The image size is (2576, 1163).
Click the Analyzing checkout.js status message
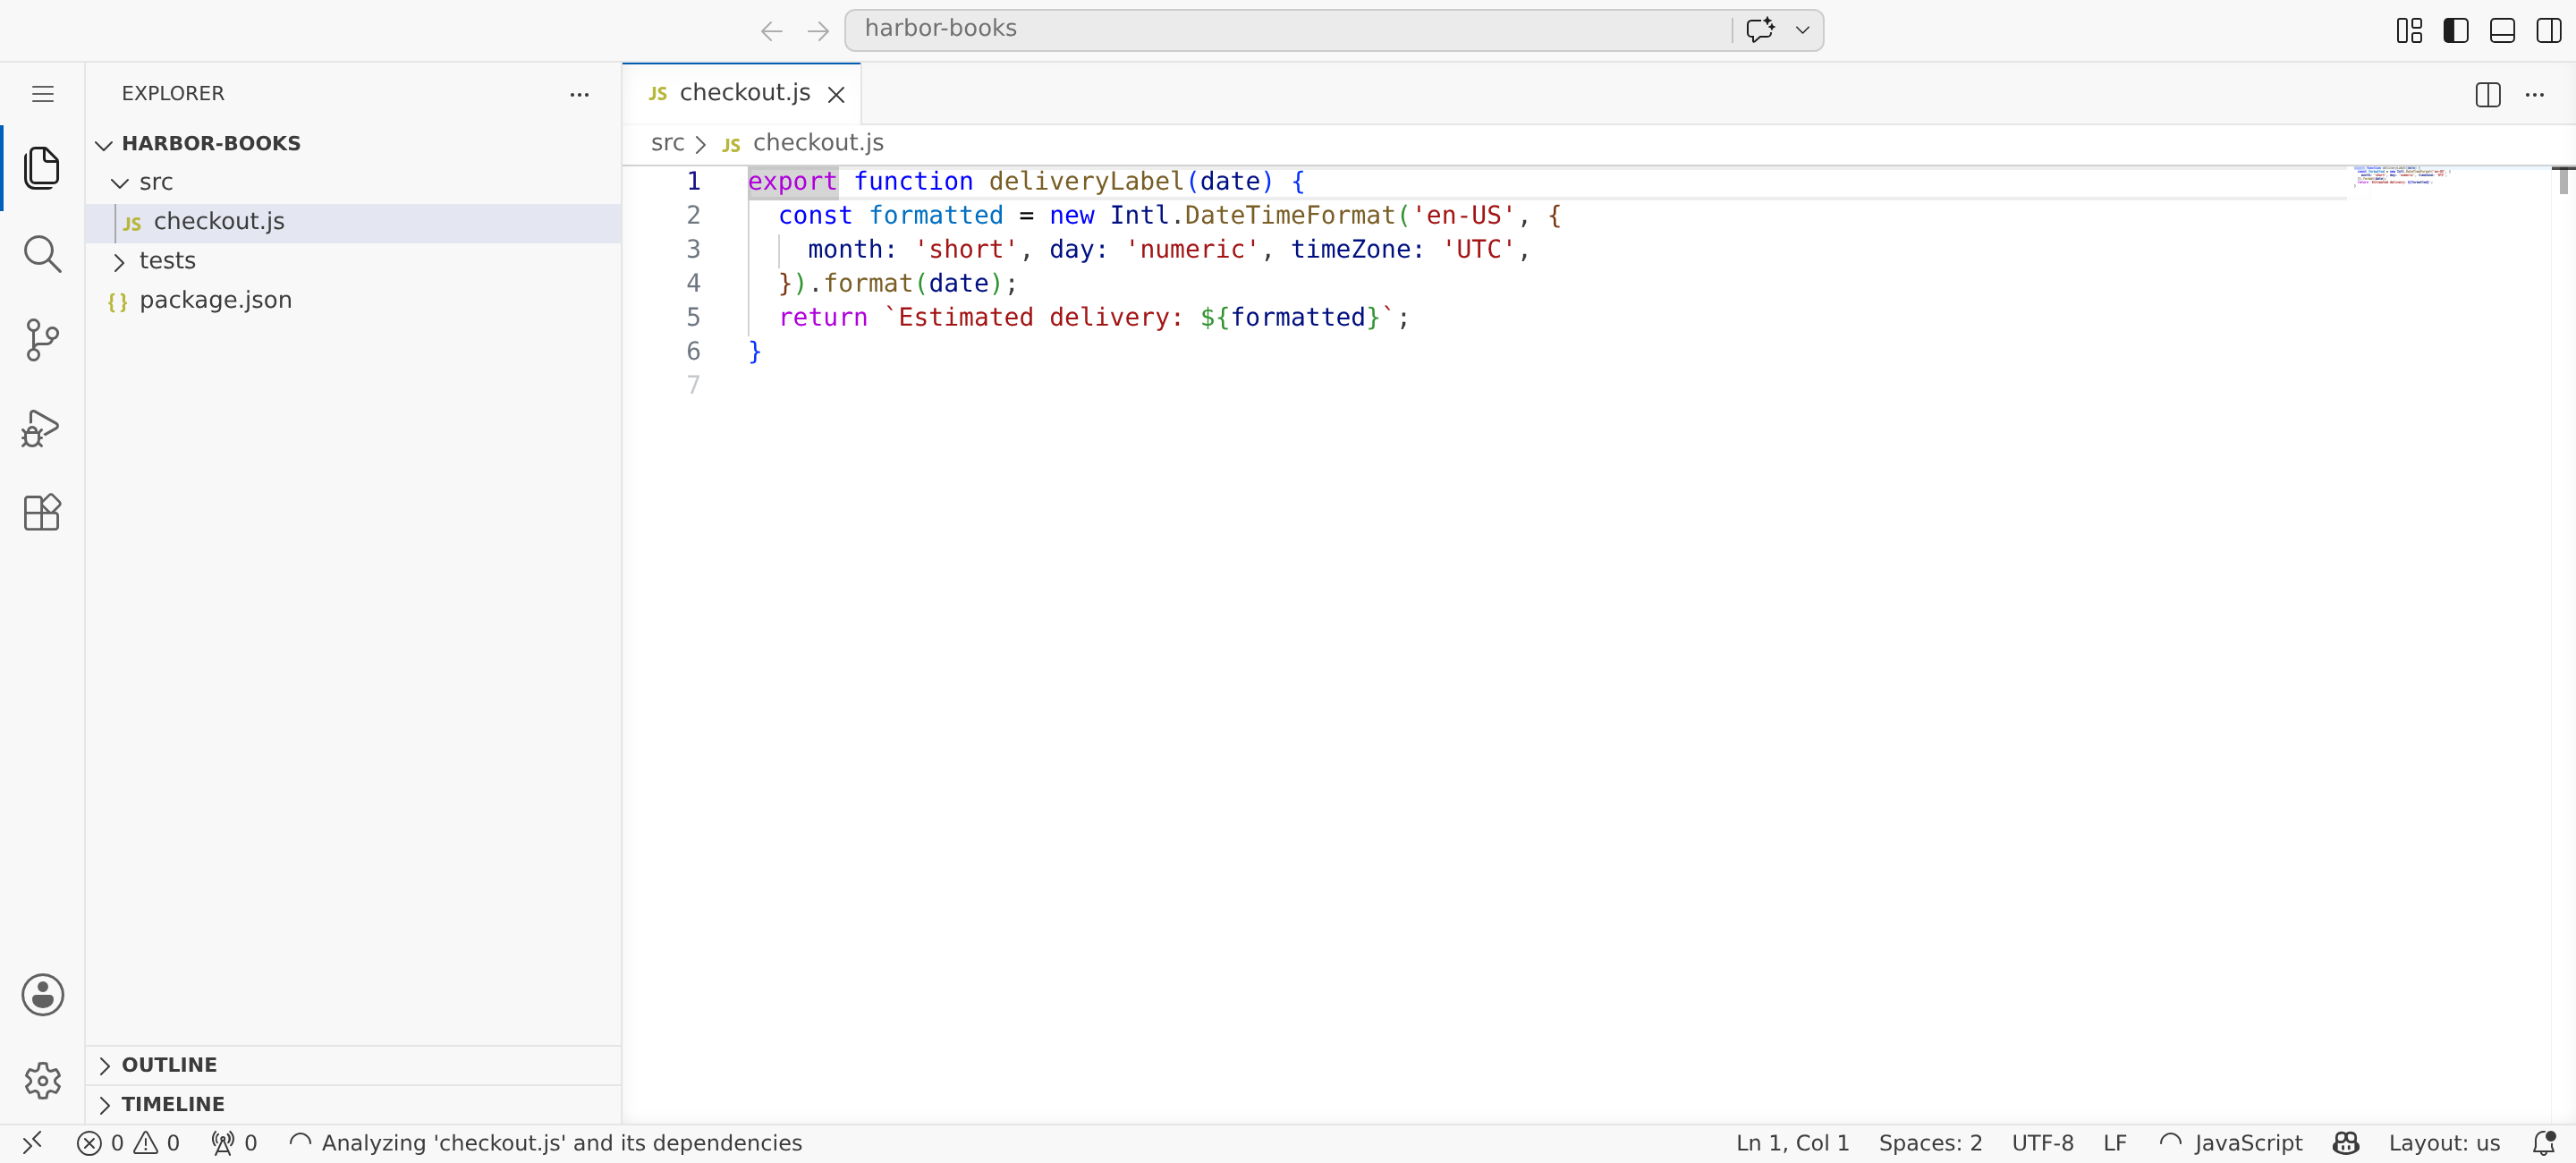pyautogui.click(x=546, y=1143)
